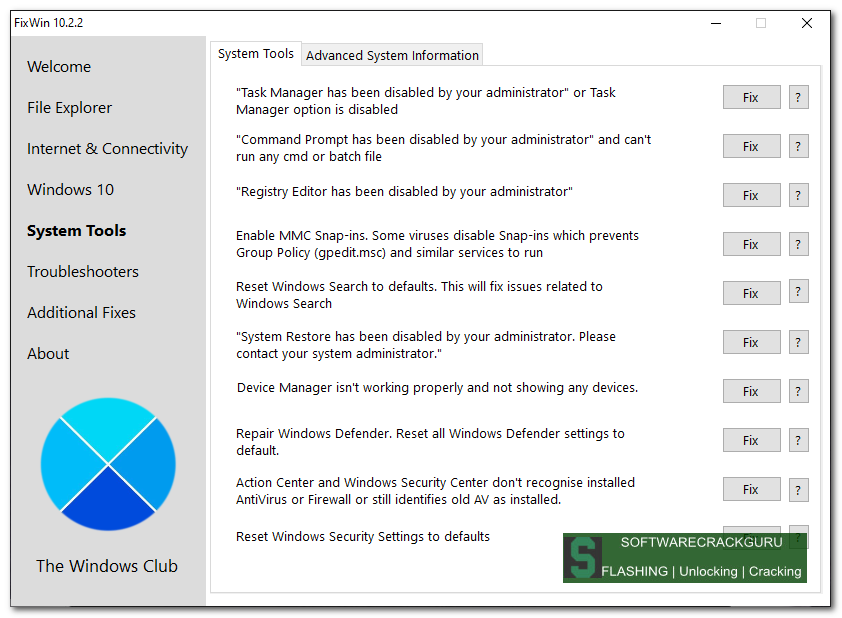Image resolution: width=842 pixels, height=618 pixels.
Task: Click Fix for Device Manager not working
Action: [751, 391]
